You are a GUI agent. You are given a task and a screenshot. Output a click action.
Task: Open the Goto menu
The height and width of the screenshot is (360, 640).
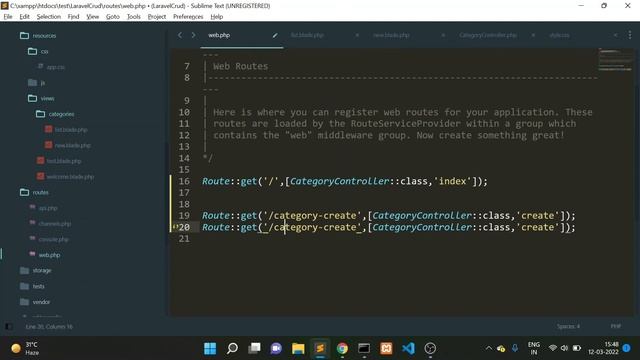coord(113,17)
